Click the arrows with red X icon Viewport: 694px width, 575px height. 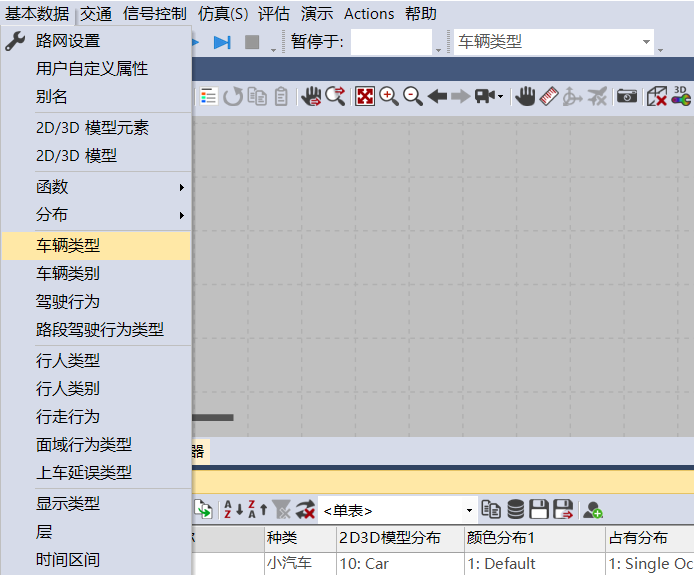point(305,510)
